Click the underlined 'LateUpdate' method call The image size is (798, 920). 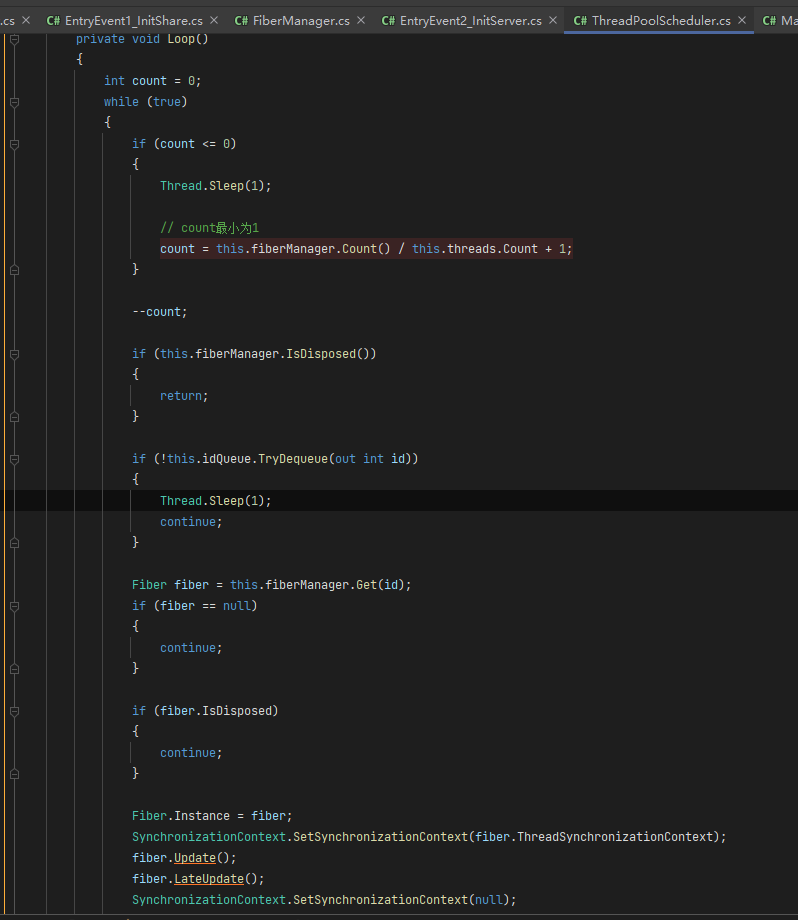[x=209, y=879]
